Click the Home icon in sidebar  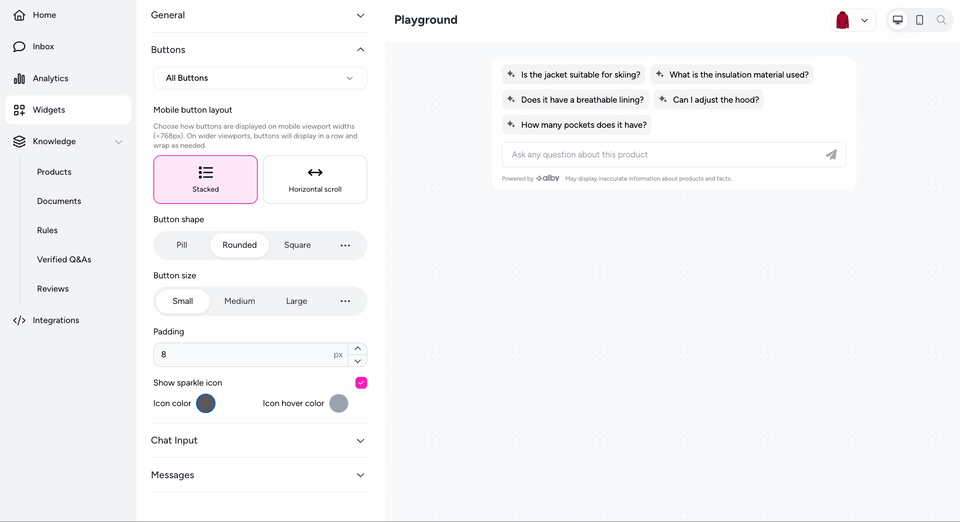tap(20, 15)
